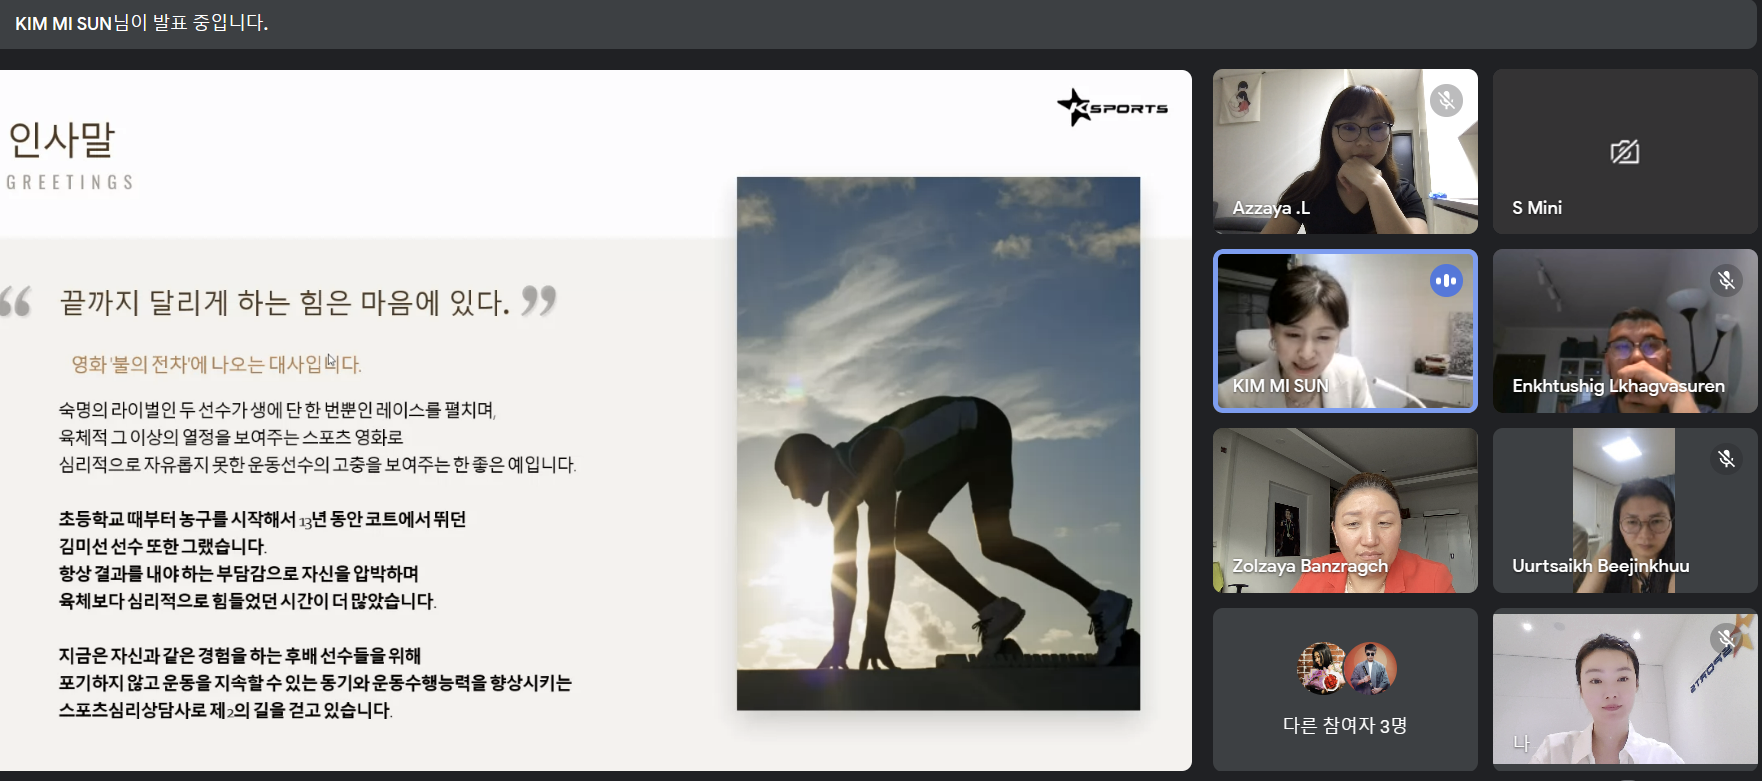Click the 인사말 heading on the slide
Screen dimensions: 1762x781
tap(62, 139)
